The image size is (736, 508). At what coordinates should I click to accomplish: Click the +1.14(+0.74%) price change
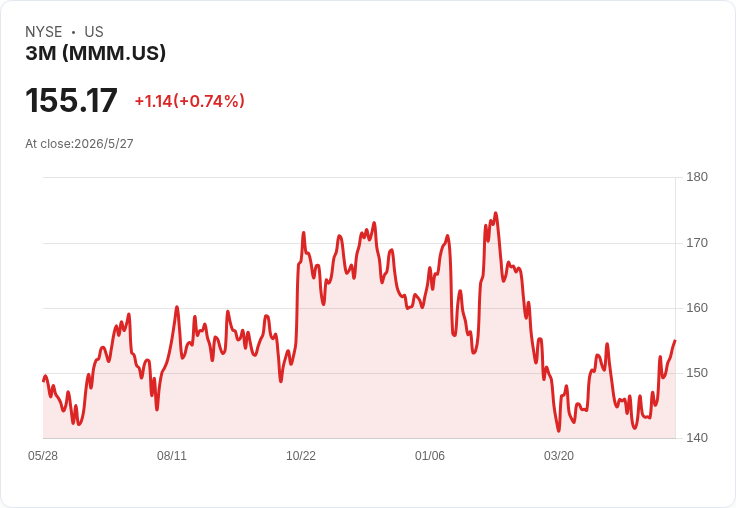(x=190, y=101)
